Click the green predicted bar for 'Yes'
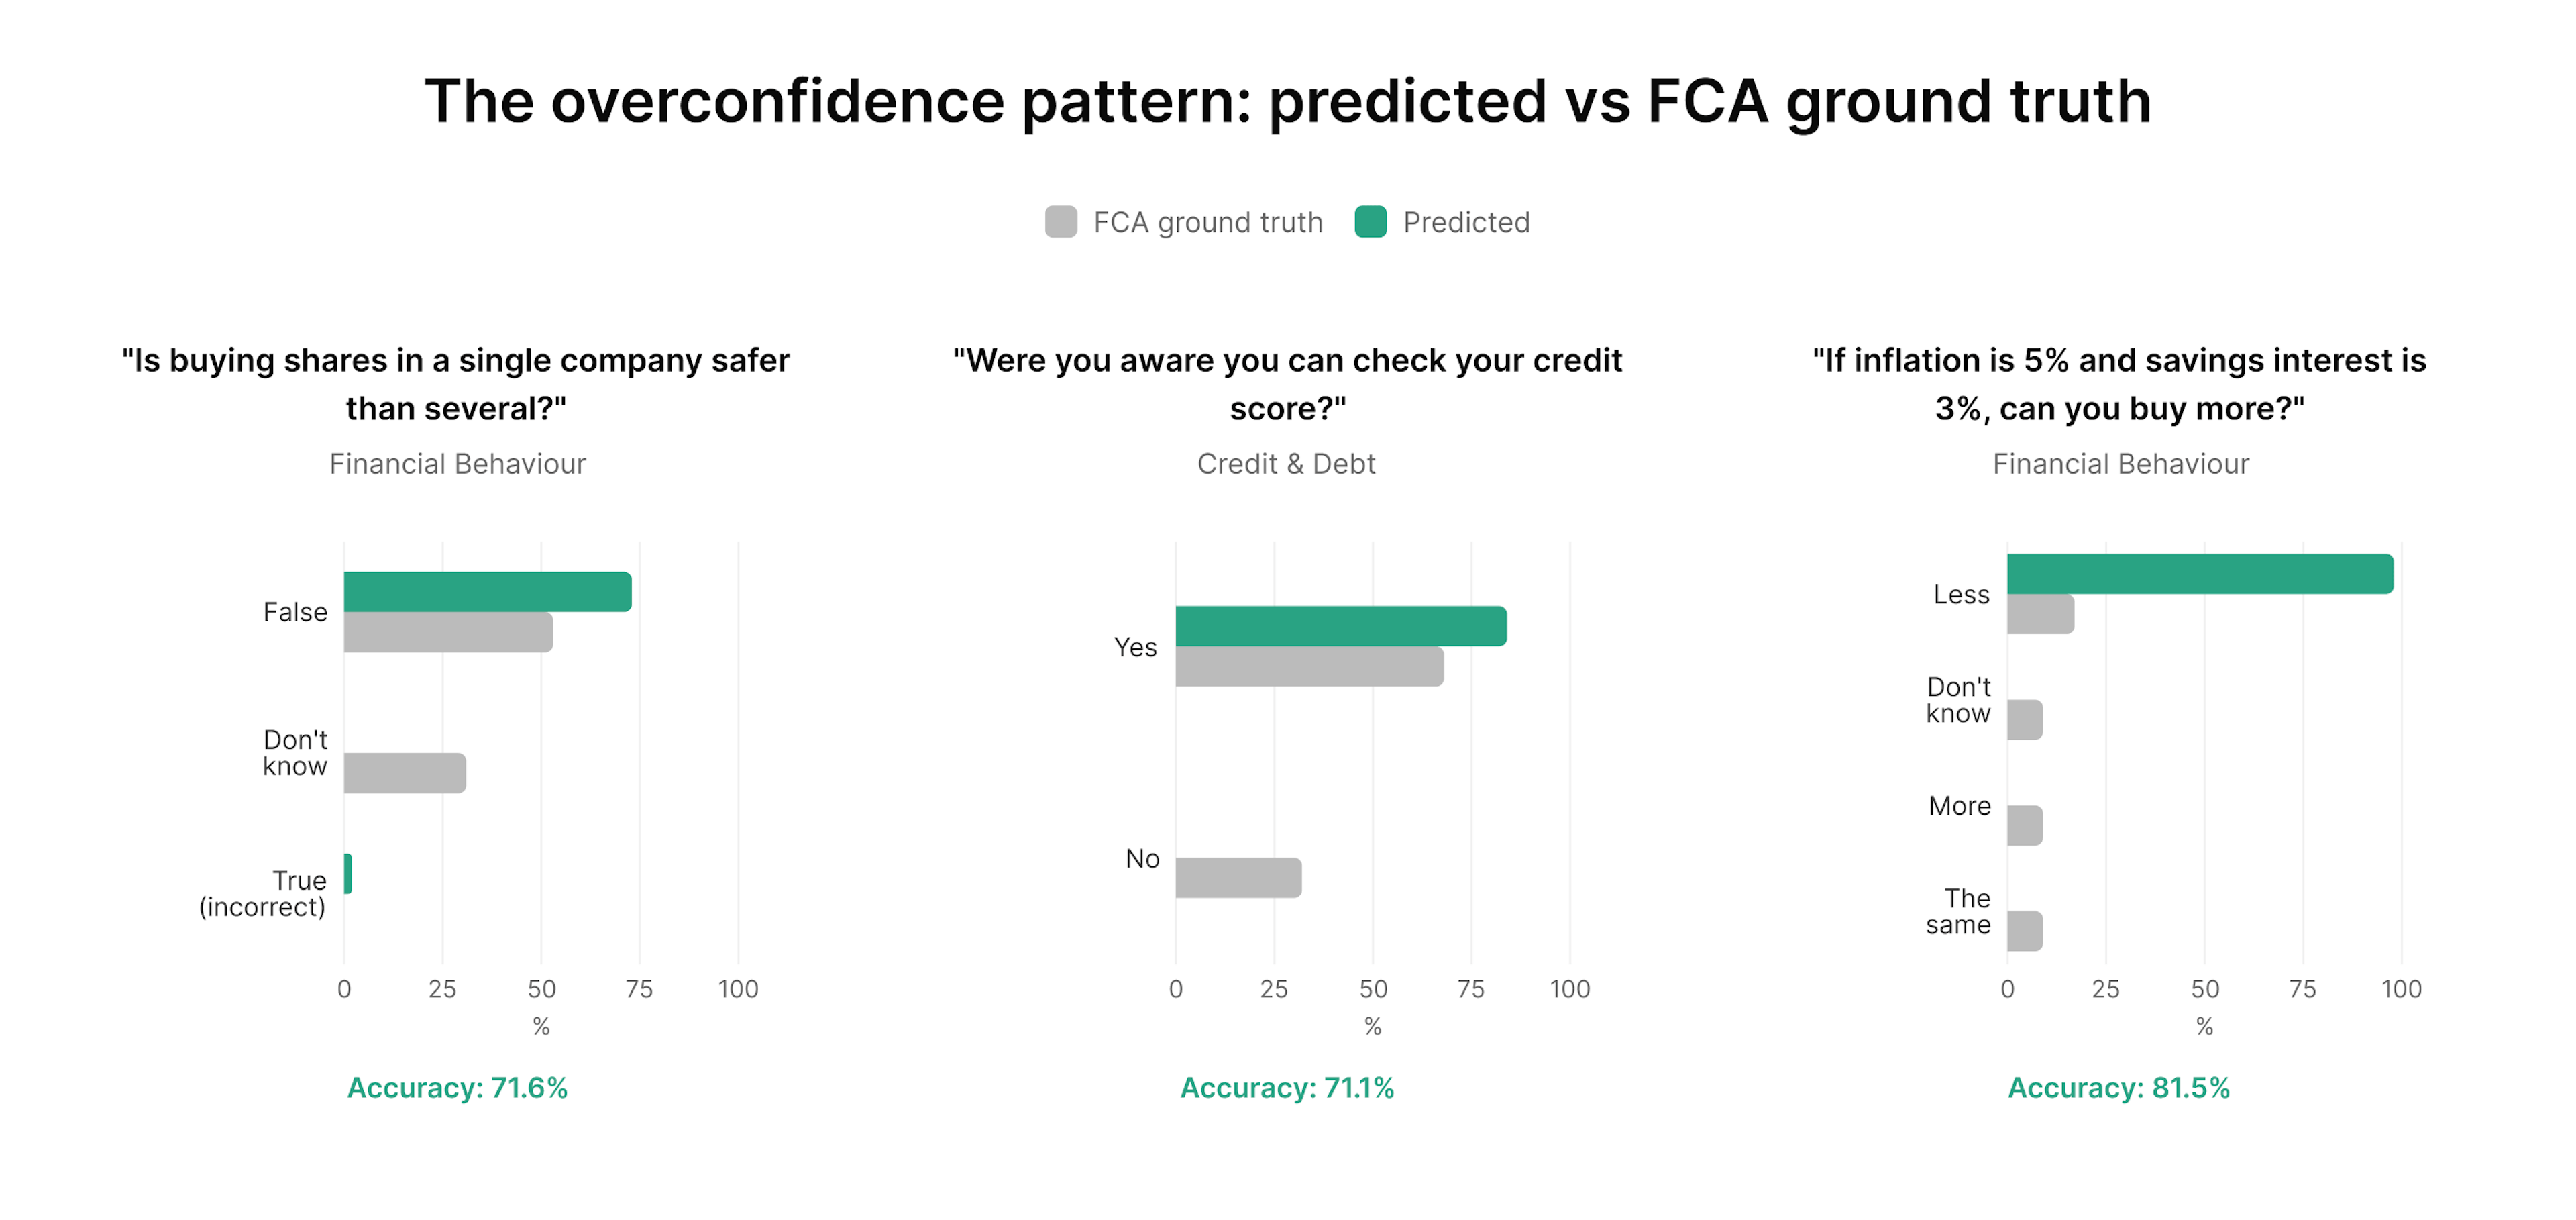Image resolution: width=2576 pixels, height=1220 pixels. coord(1340,626)
